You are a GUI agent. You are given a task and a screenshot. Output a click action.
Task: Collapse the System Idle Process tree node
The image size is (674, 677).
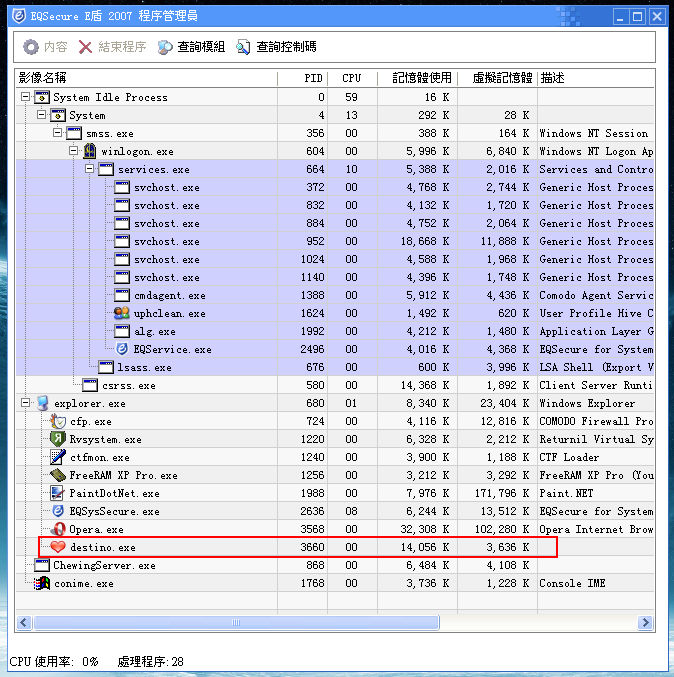point(25,97)
